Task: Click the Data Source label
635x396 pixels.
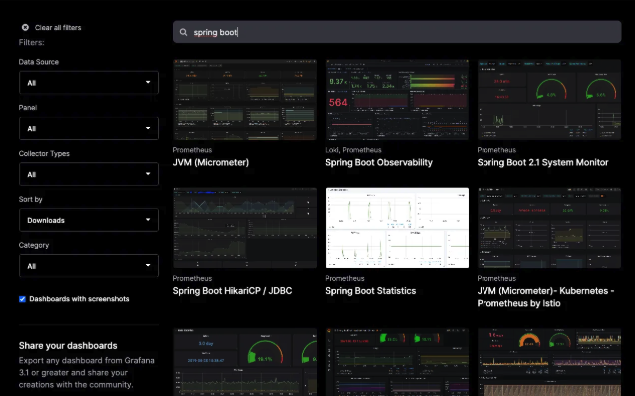Action: pyautogui.click(x=38, y=62)
